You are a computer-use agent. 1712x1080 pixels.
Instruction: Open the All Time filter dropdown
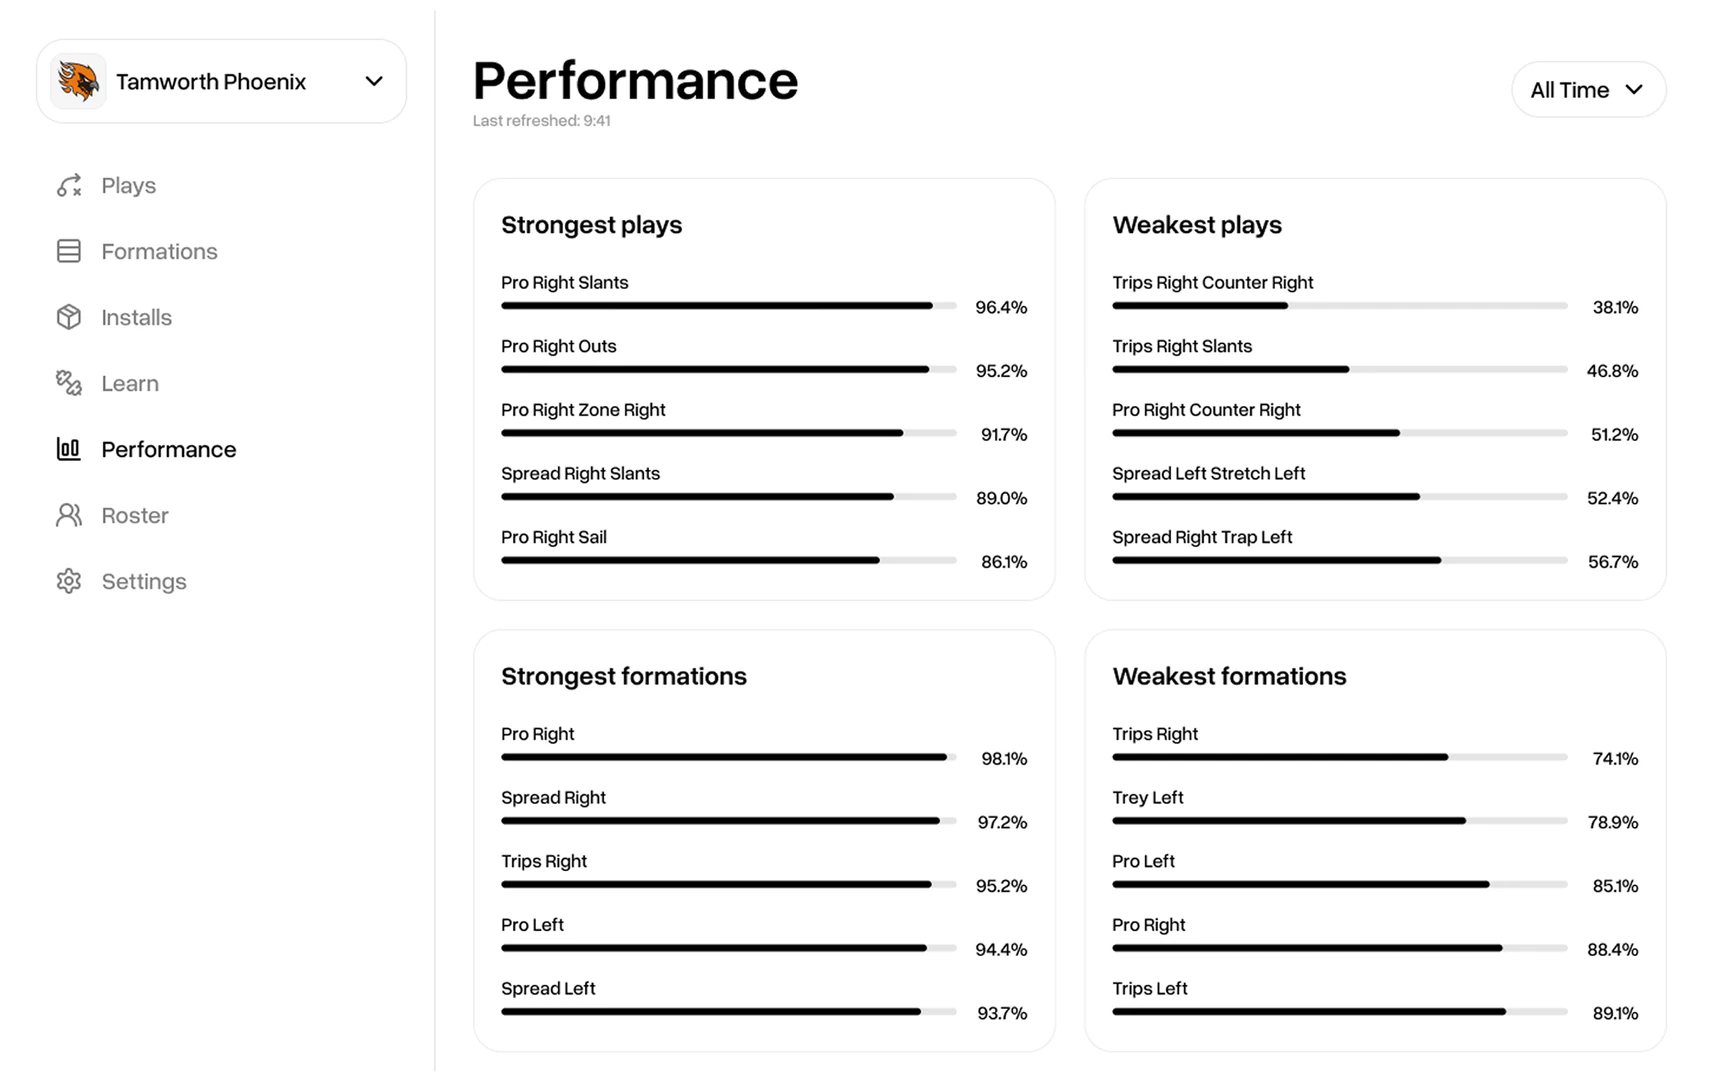1588,89
